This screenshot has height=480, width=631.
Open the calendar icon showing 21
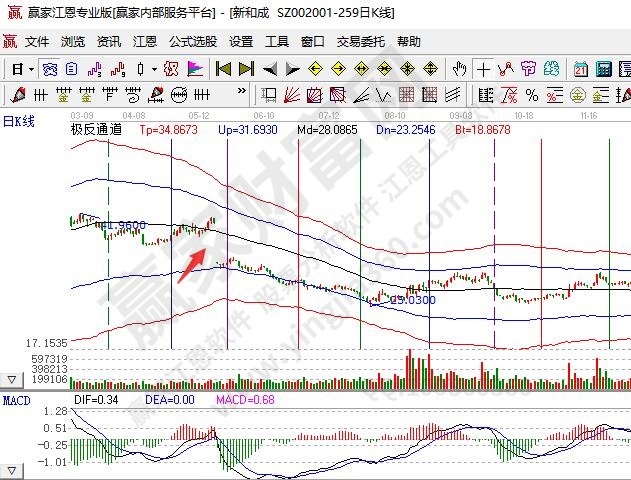[581, 69]
